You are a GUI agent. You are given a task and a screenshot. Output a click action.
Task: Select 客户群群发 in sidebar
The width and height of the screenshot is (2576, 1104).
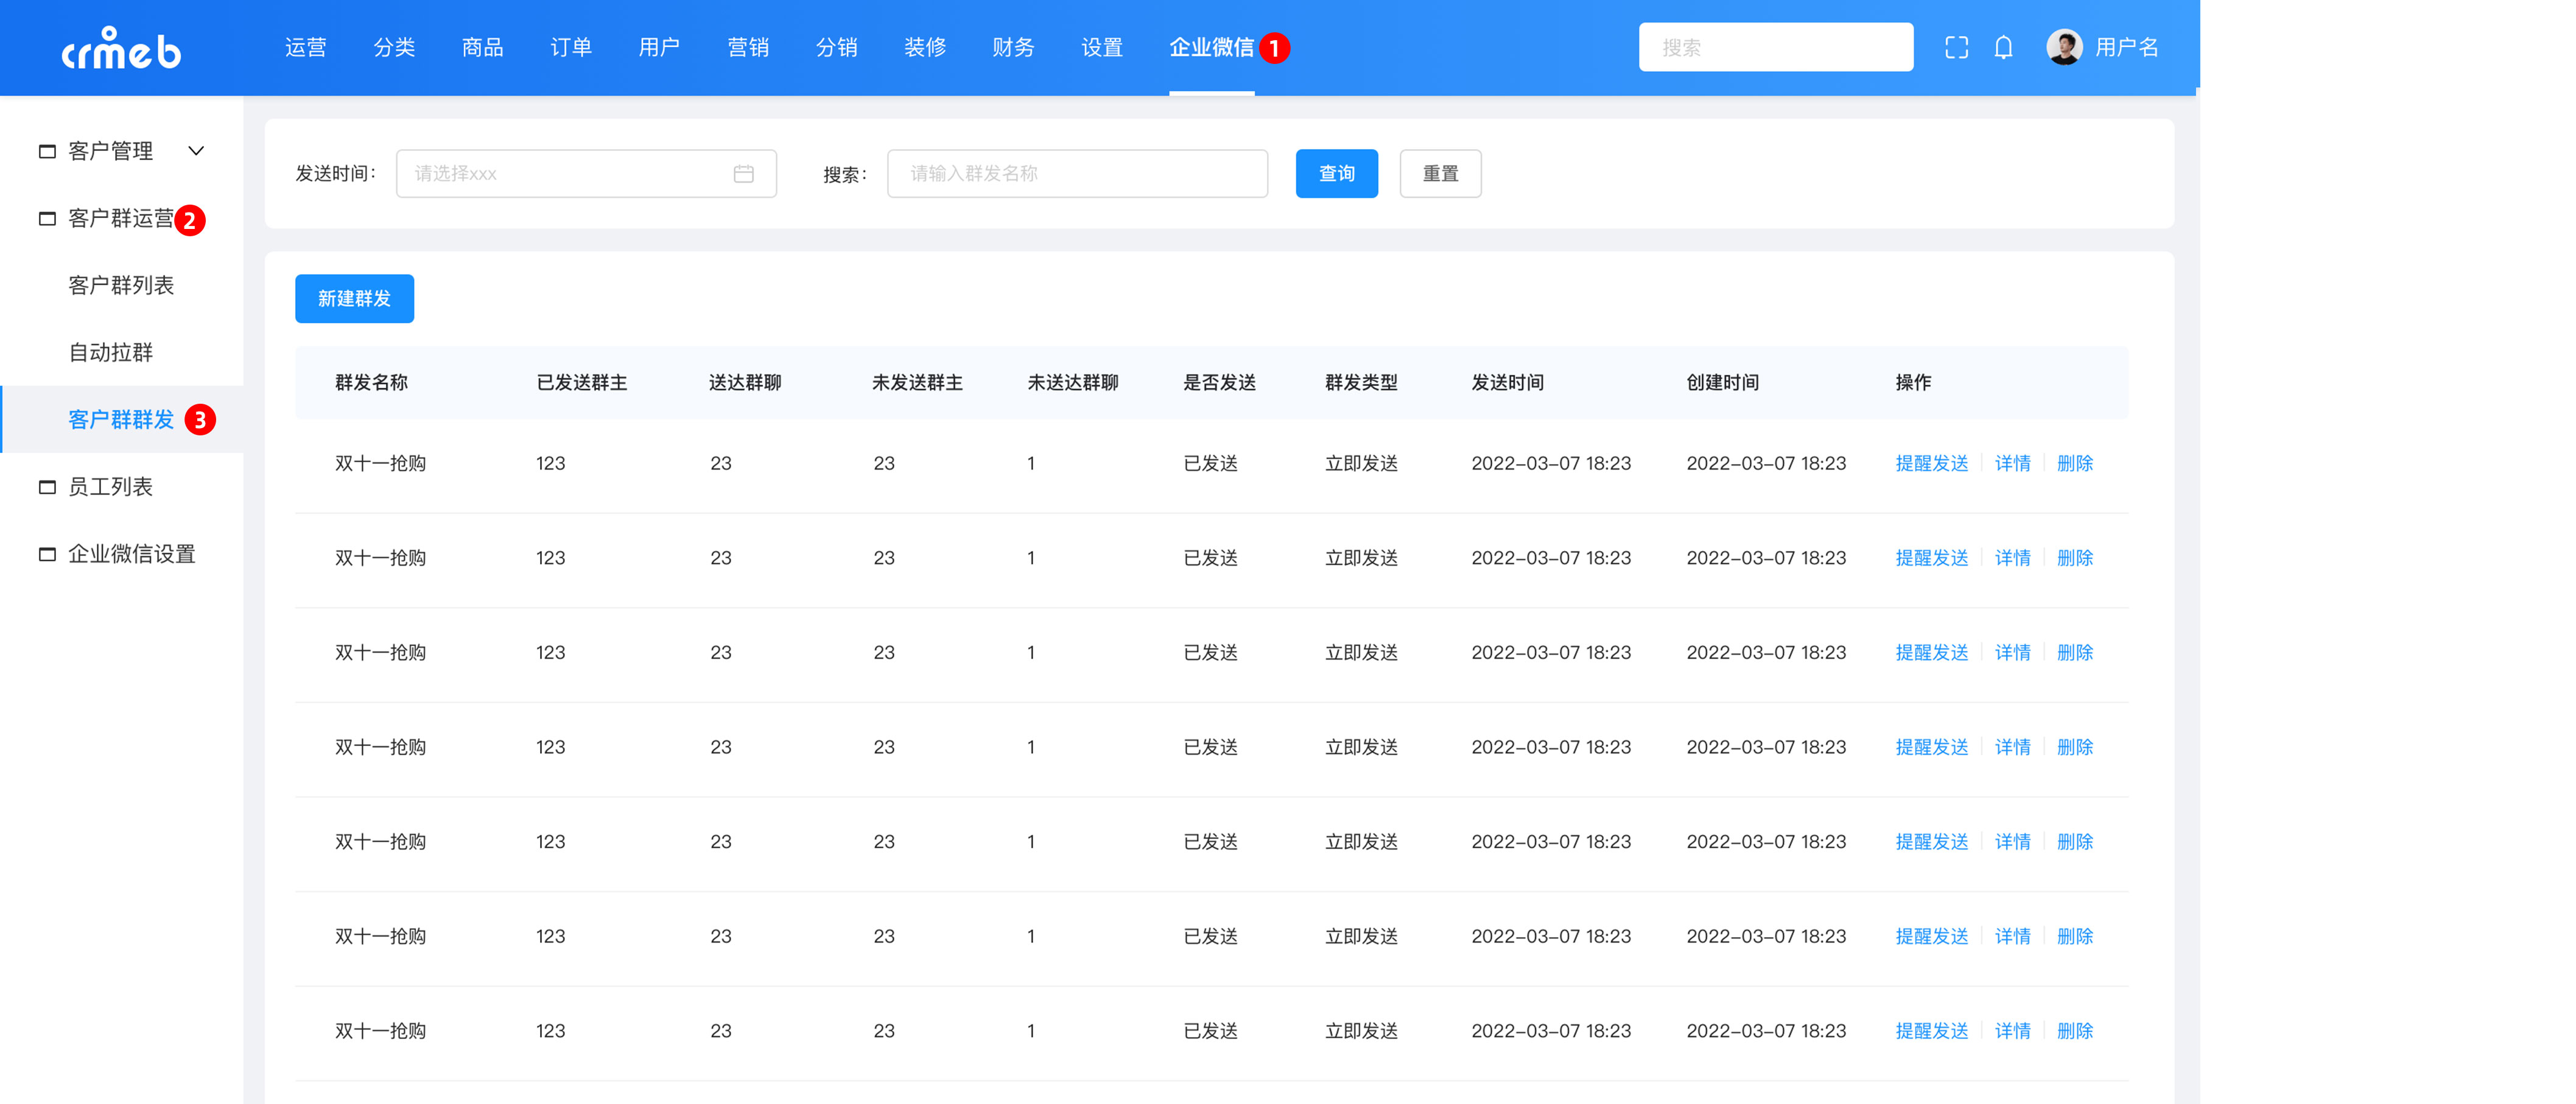pos(121,419)
